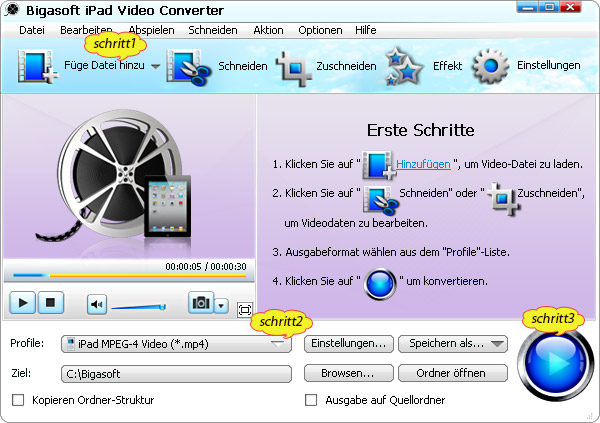The width and height of the screenshot is (600, 423).
Task: Click the Schneiden icon in Erste Schritte
Action: tap(380, 199)
